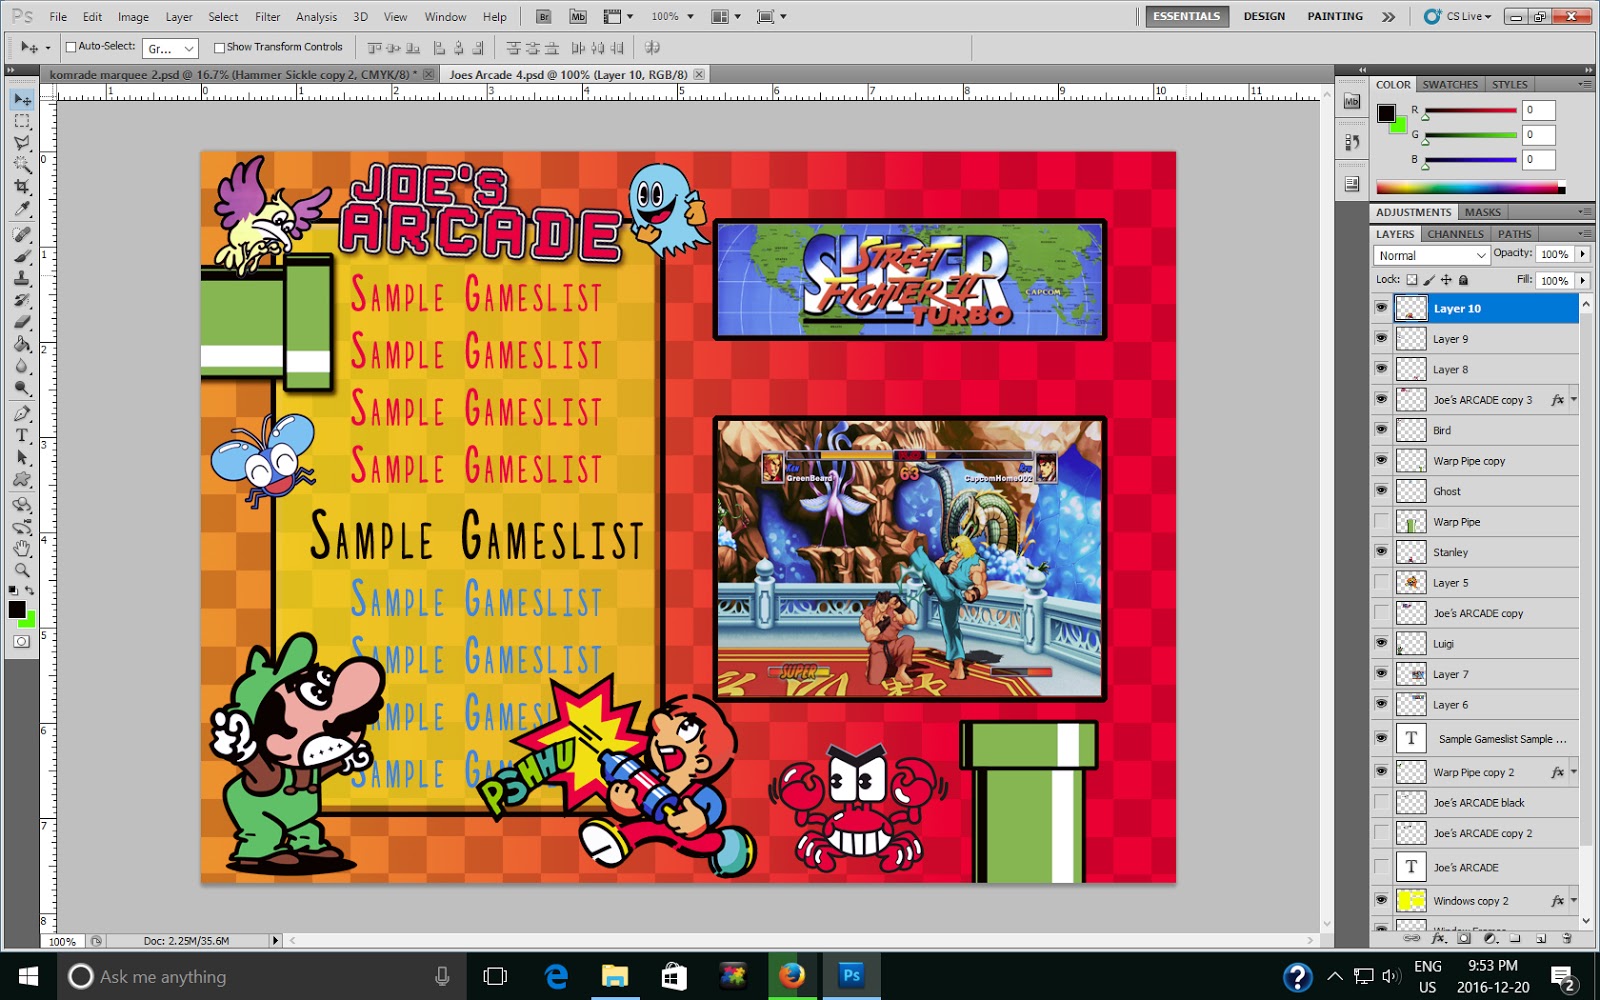
Task: Open the Filter menu
Action: click(266, 16)
